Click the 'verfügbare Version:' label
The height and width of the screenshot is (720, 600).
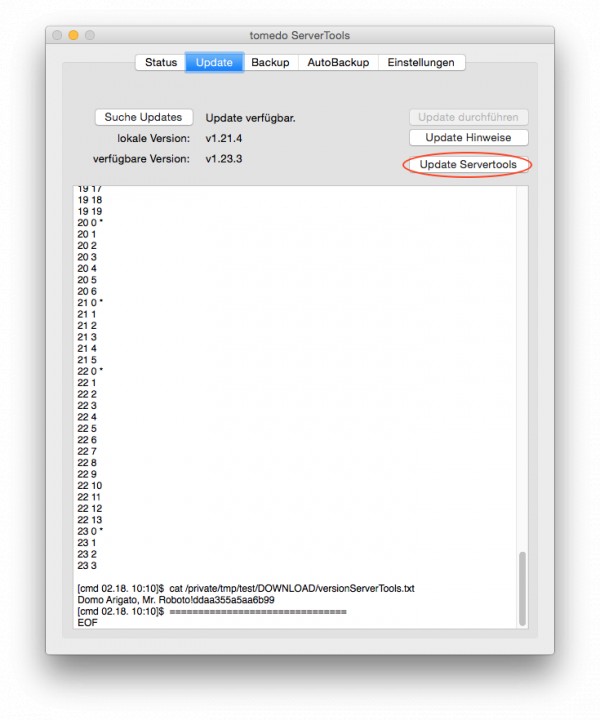(x=141, y=159)
